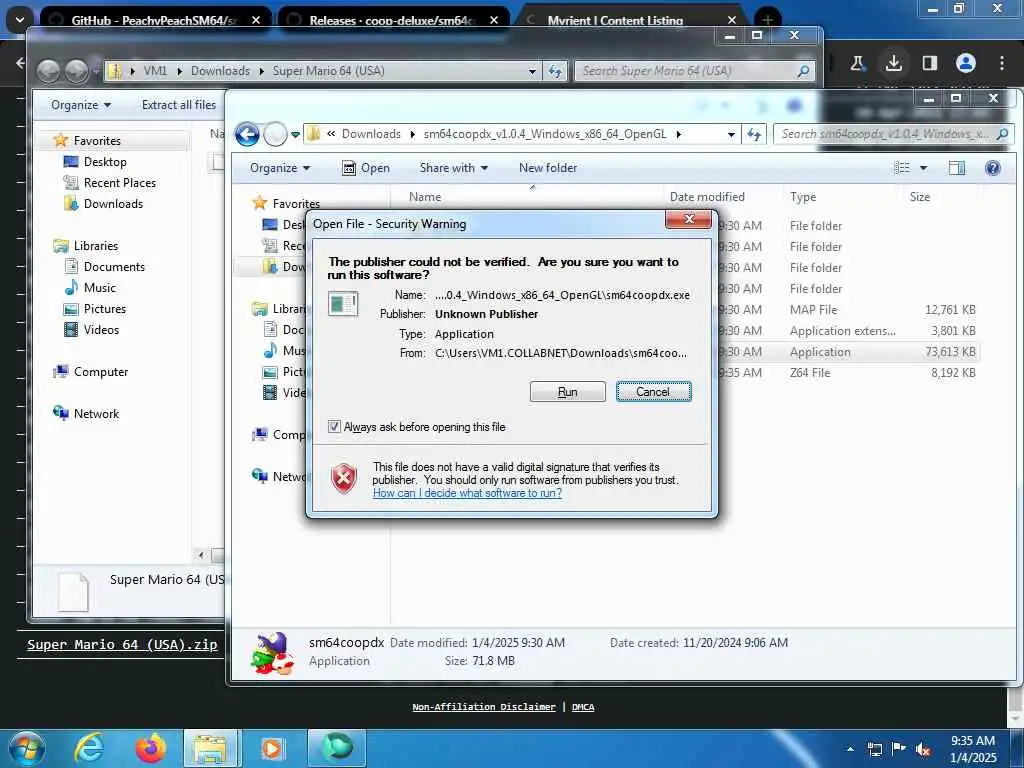Select Downloads in the back Explorer sidebar

point(113,204)
